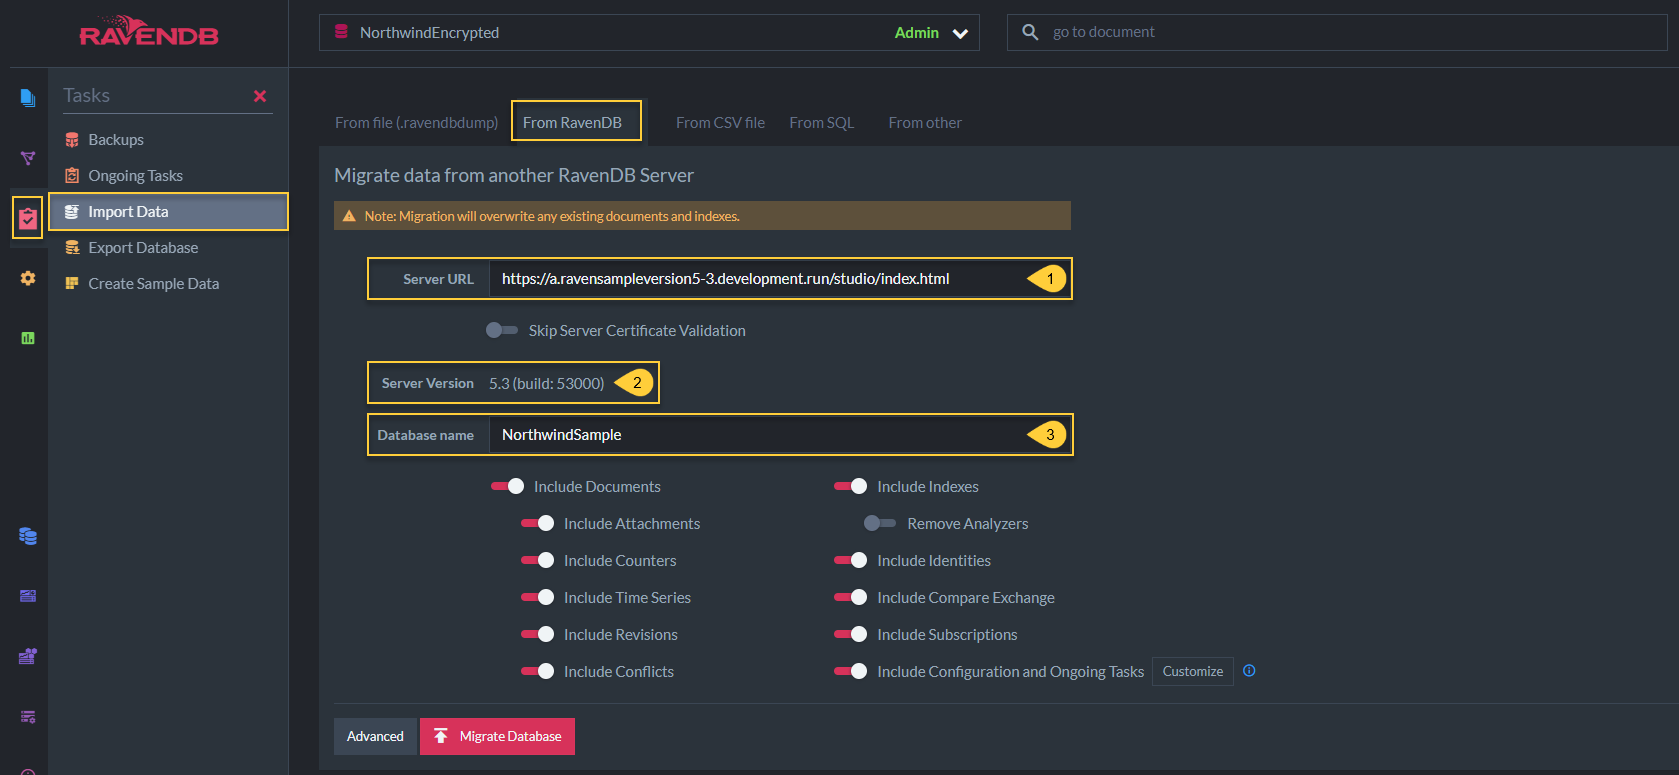Toggle Include Configuration and Ongoing Tasks
The width and height of the screenshot is (1679, 775).
coord(851,671)
